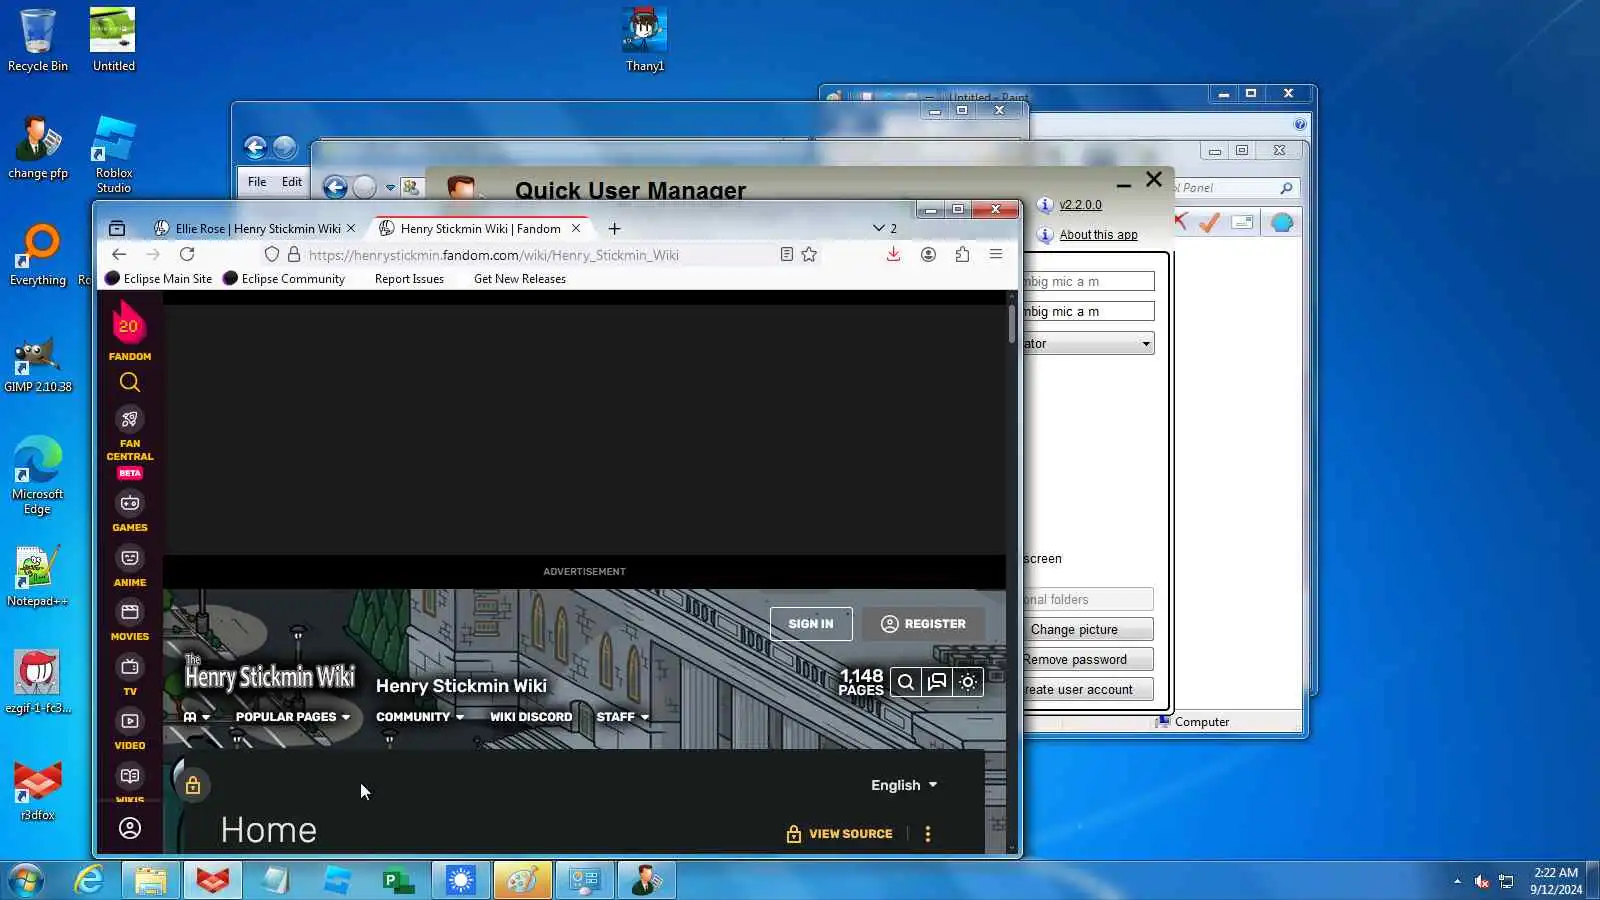1600x900 pixels.
Task: Open the account type dropdown in Quick User Manager
Action: [x=1088, y=343]
